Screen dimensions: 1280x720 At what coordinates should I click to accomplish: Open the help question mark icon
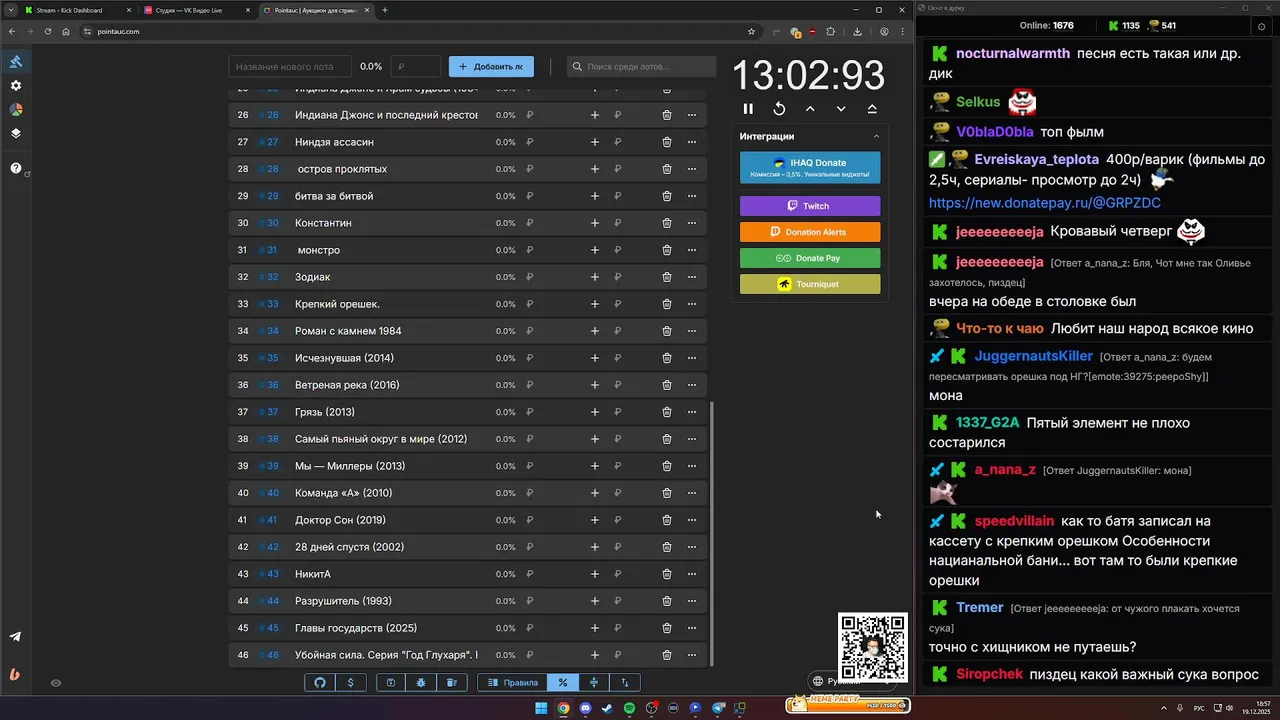pyautogui.click(x=16, y=168)
